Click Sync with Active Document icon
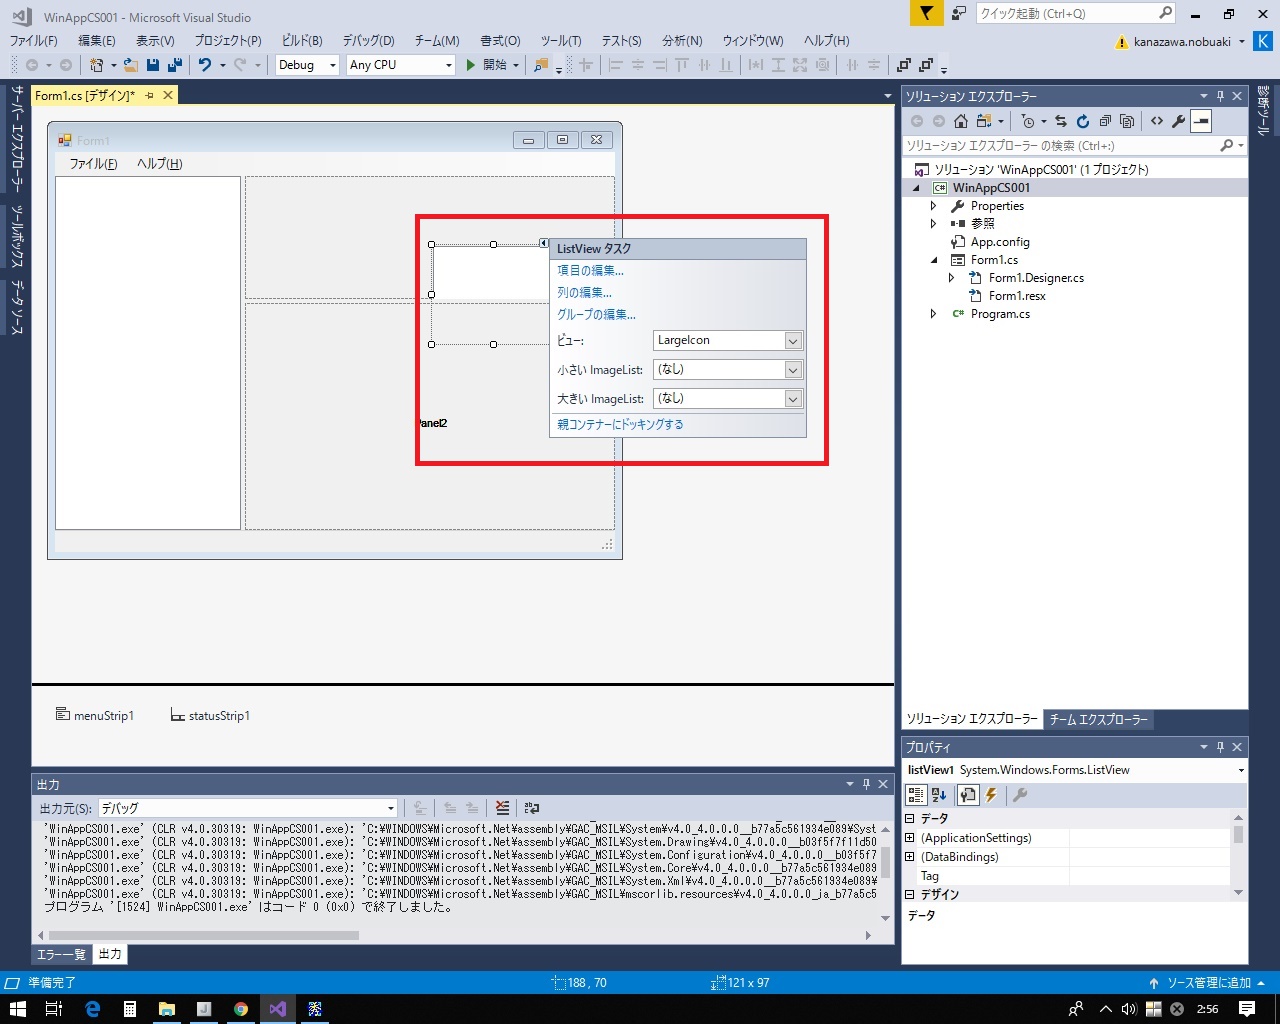Viewport: 1280px width, 1024px height. (x=1061, y=121)
